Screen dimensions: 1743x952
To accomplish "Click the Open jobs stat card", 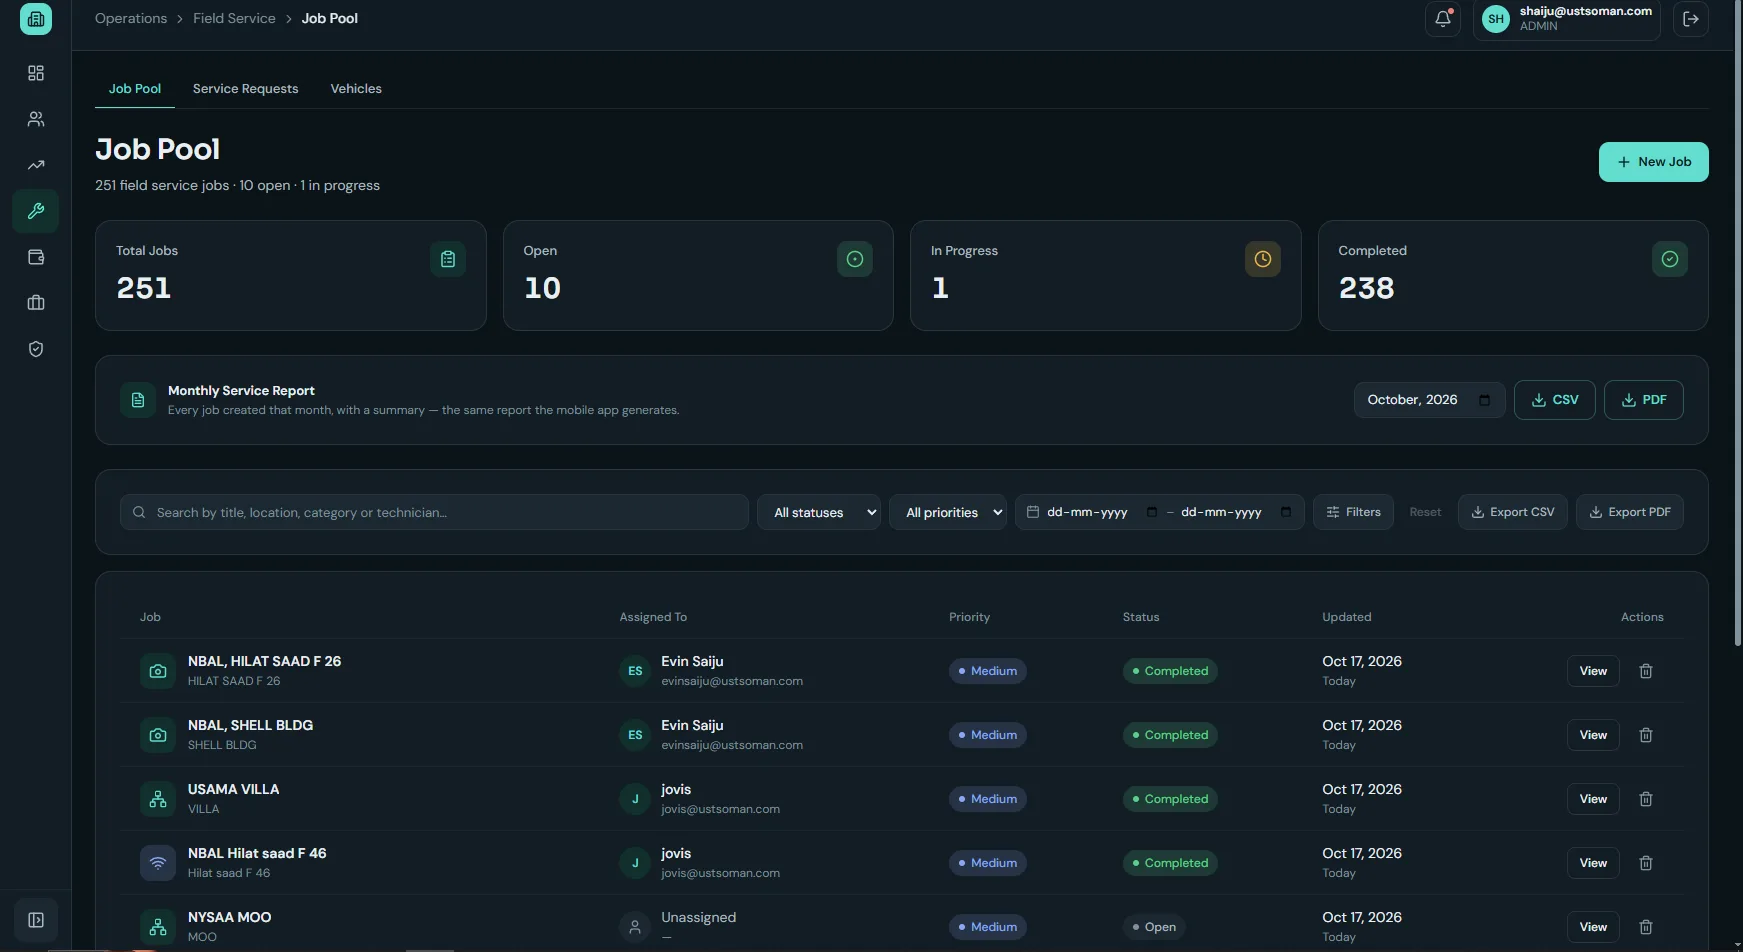I will point(698,275).
